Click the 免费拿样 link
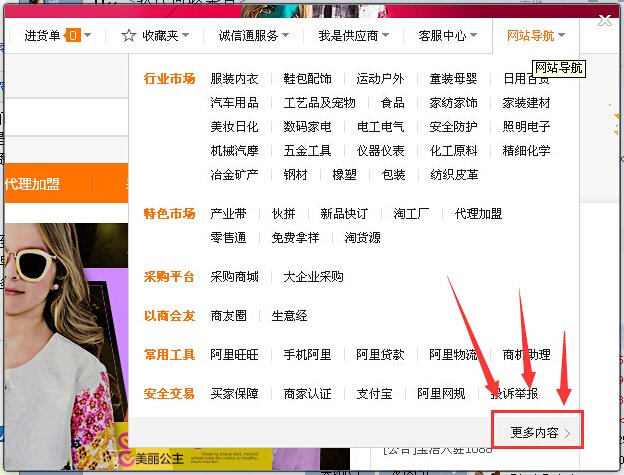Viewport: 624px width, 475px height. pyautogui.click(x=295, y=238)
